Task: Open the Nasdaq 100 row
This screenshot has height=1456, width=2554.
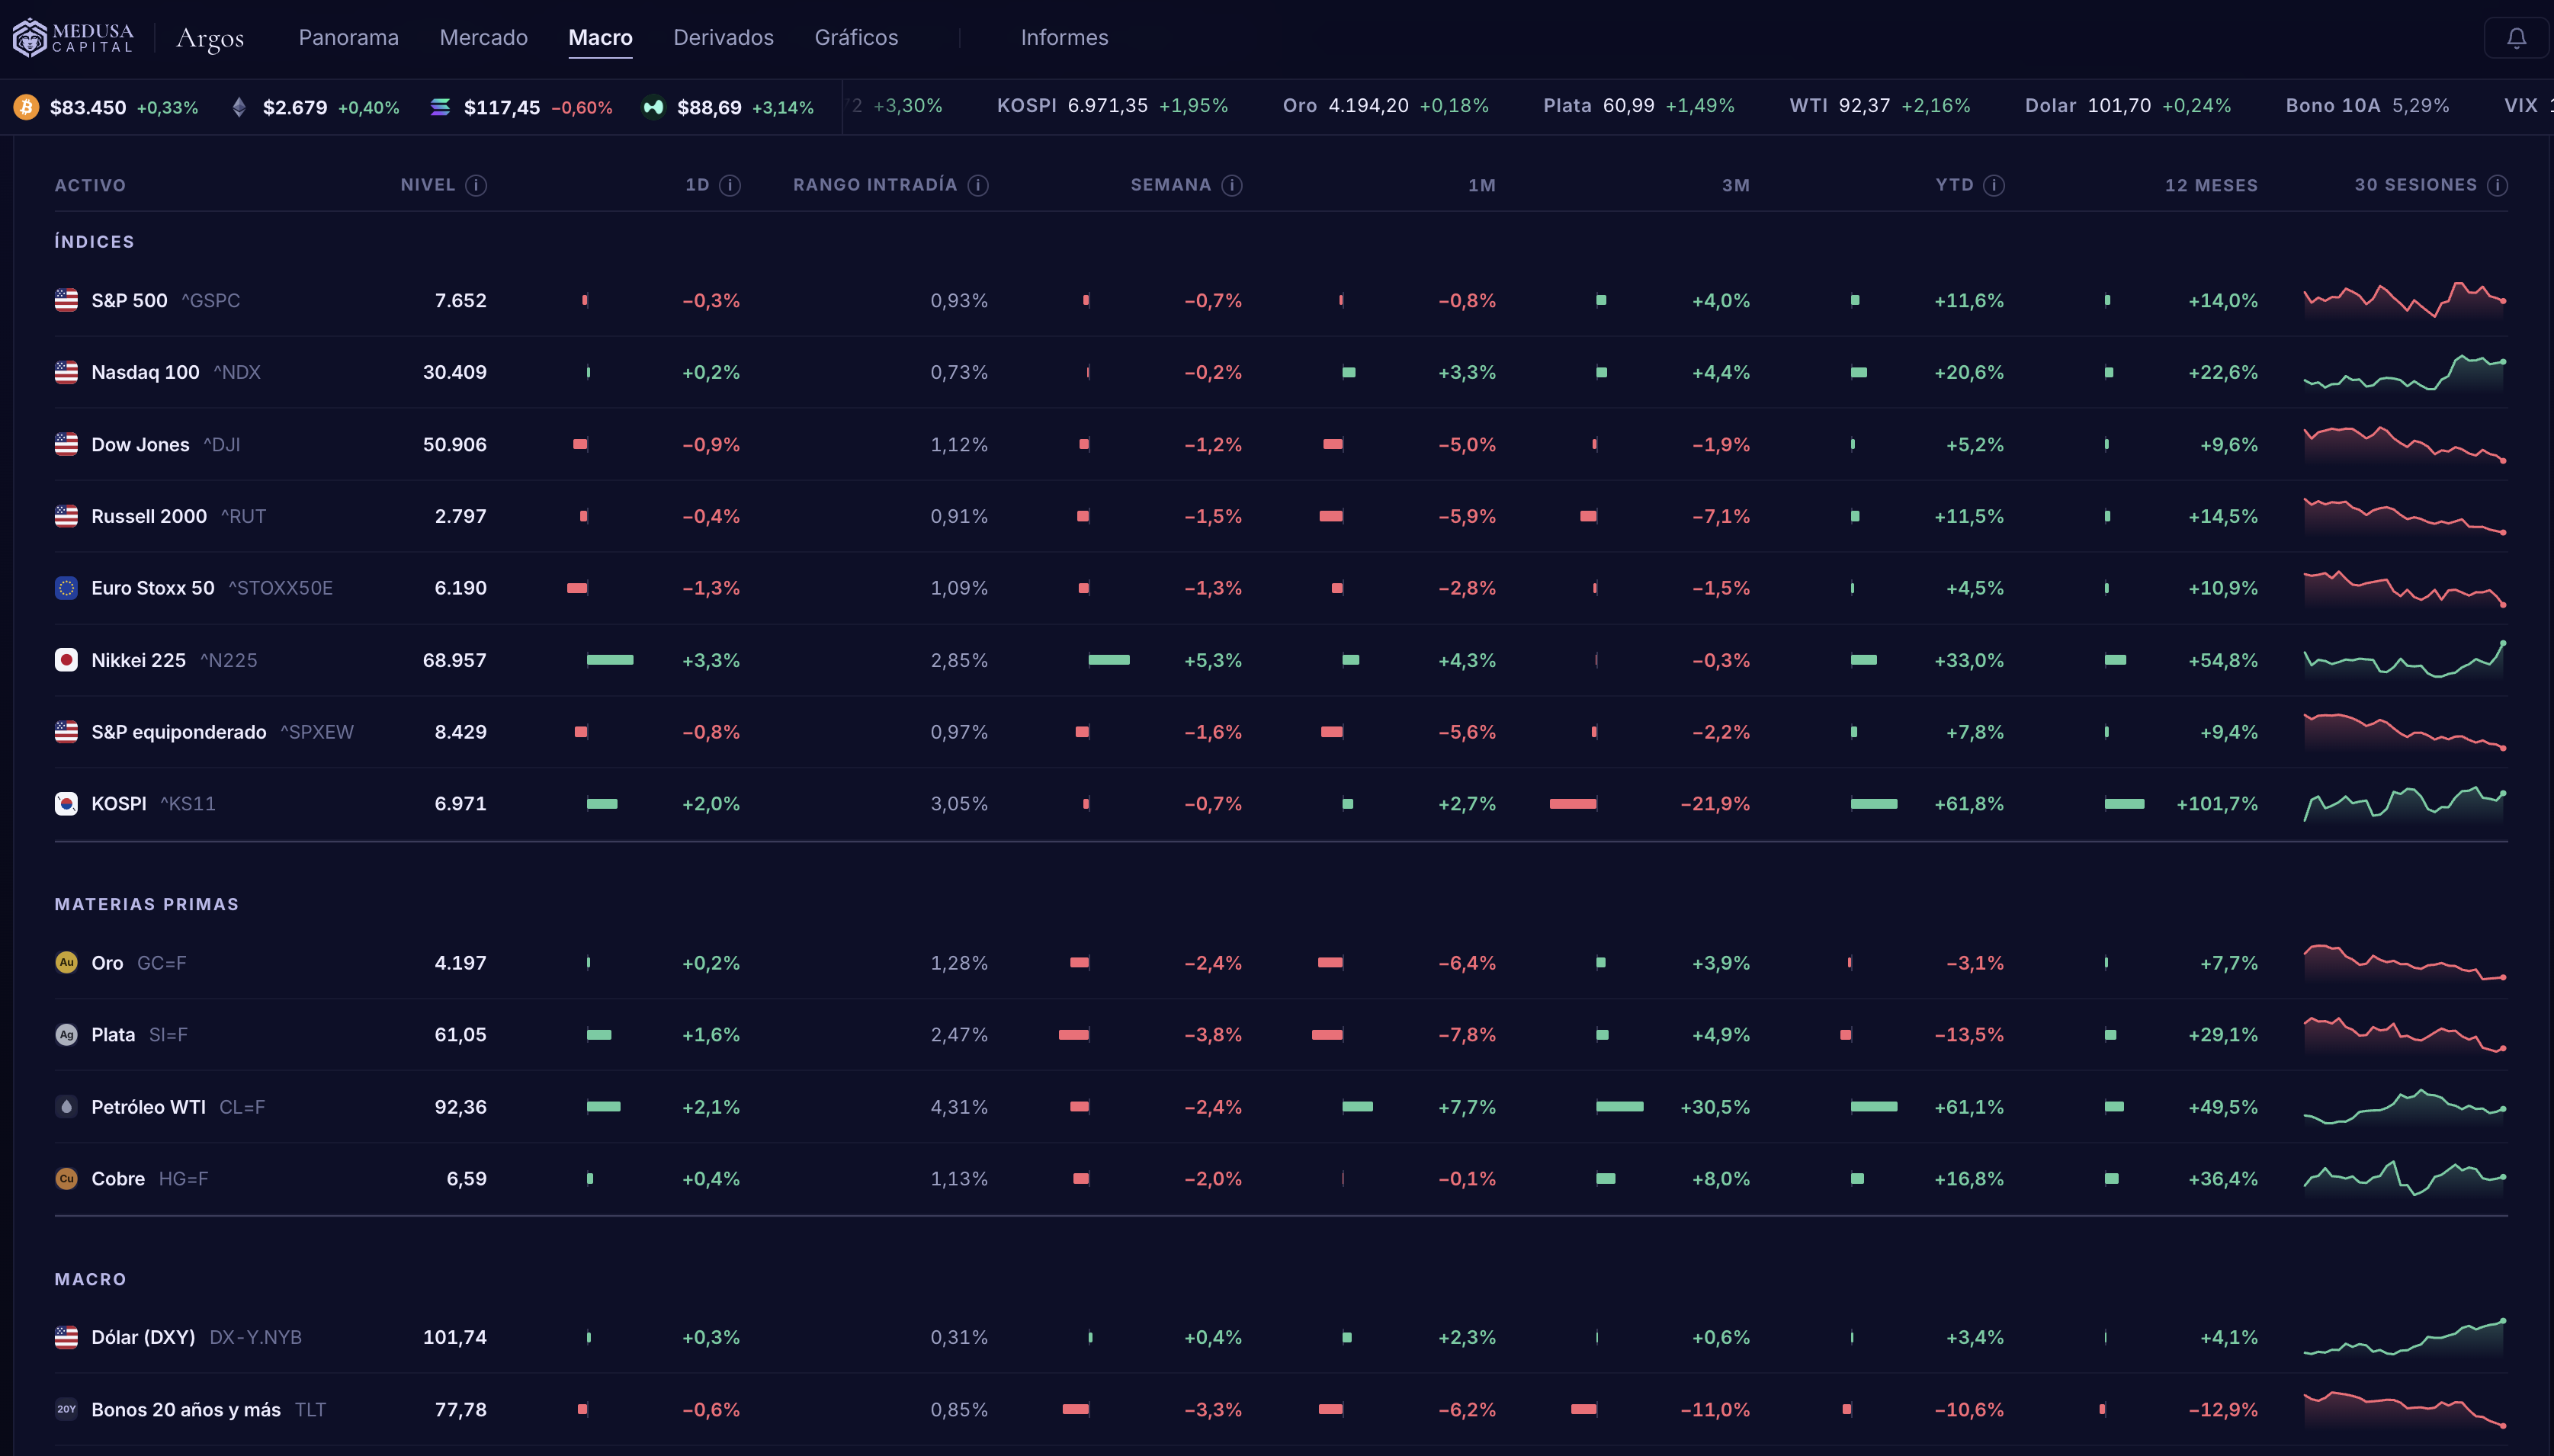Action: point(1281,372)
